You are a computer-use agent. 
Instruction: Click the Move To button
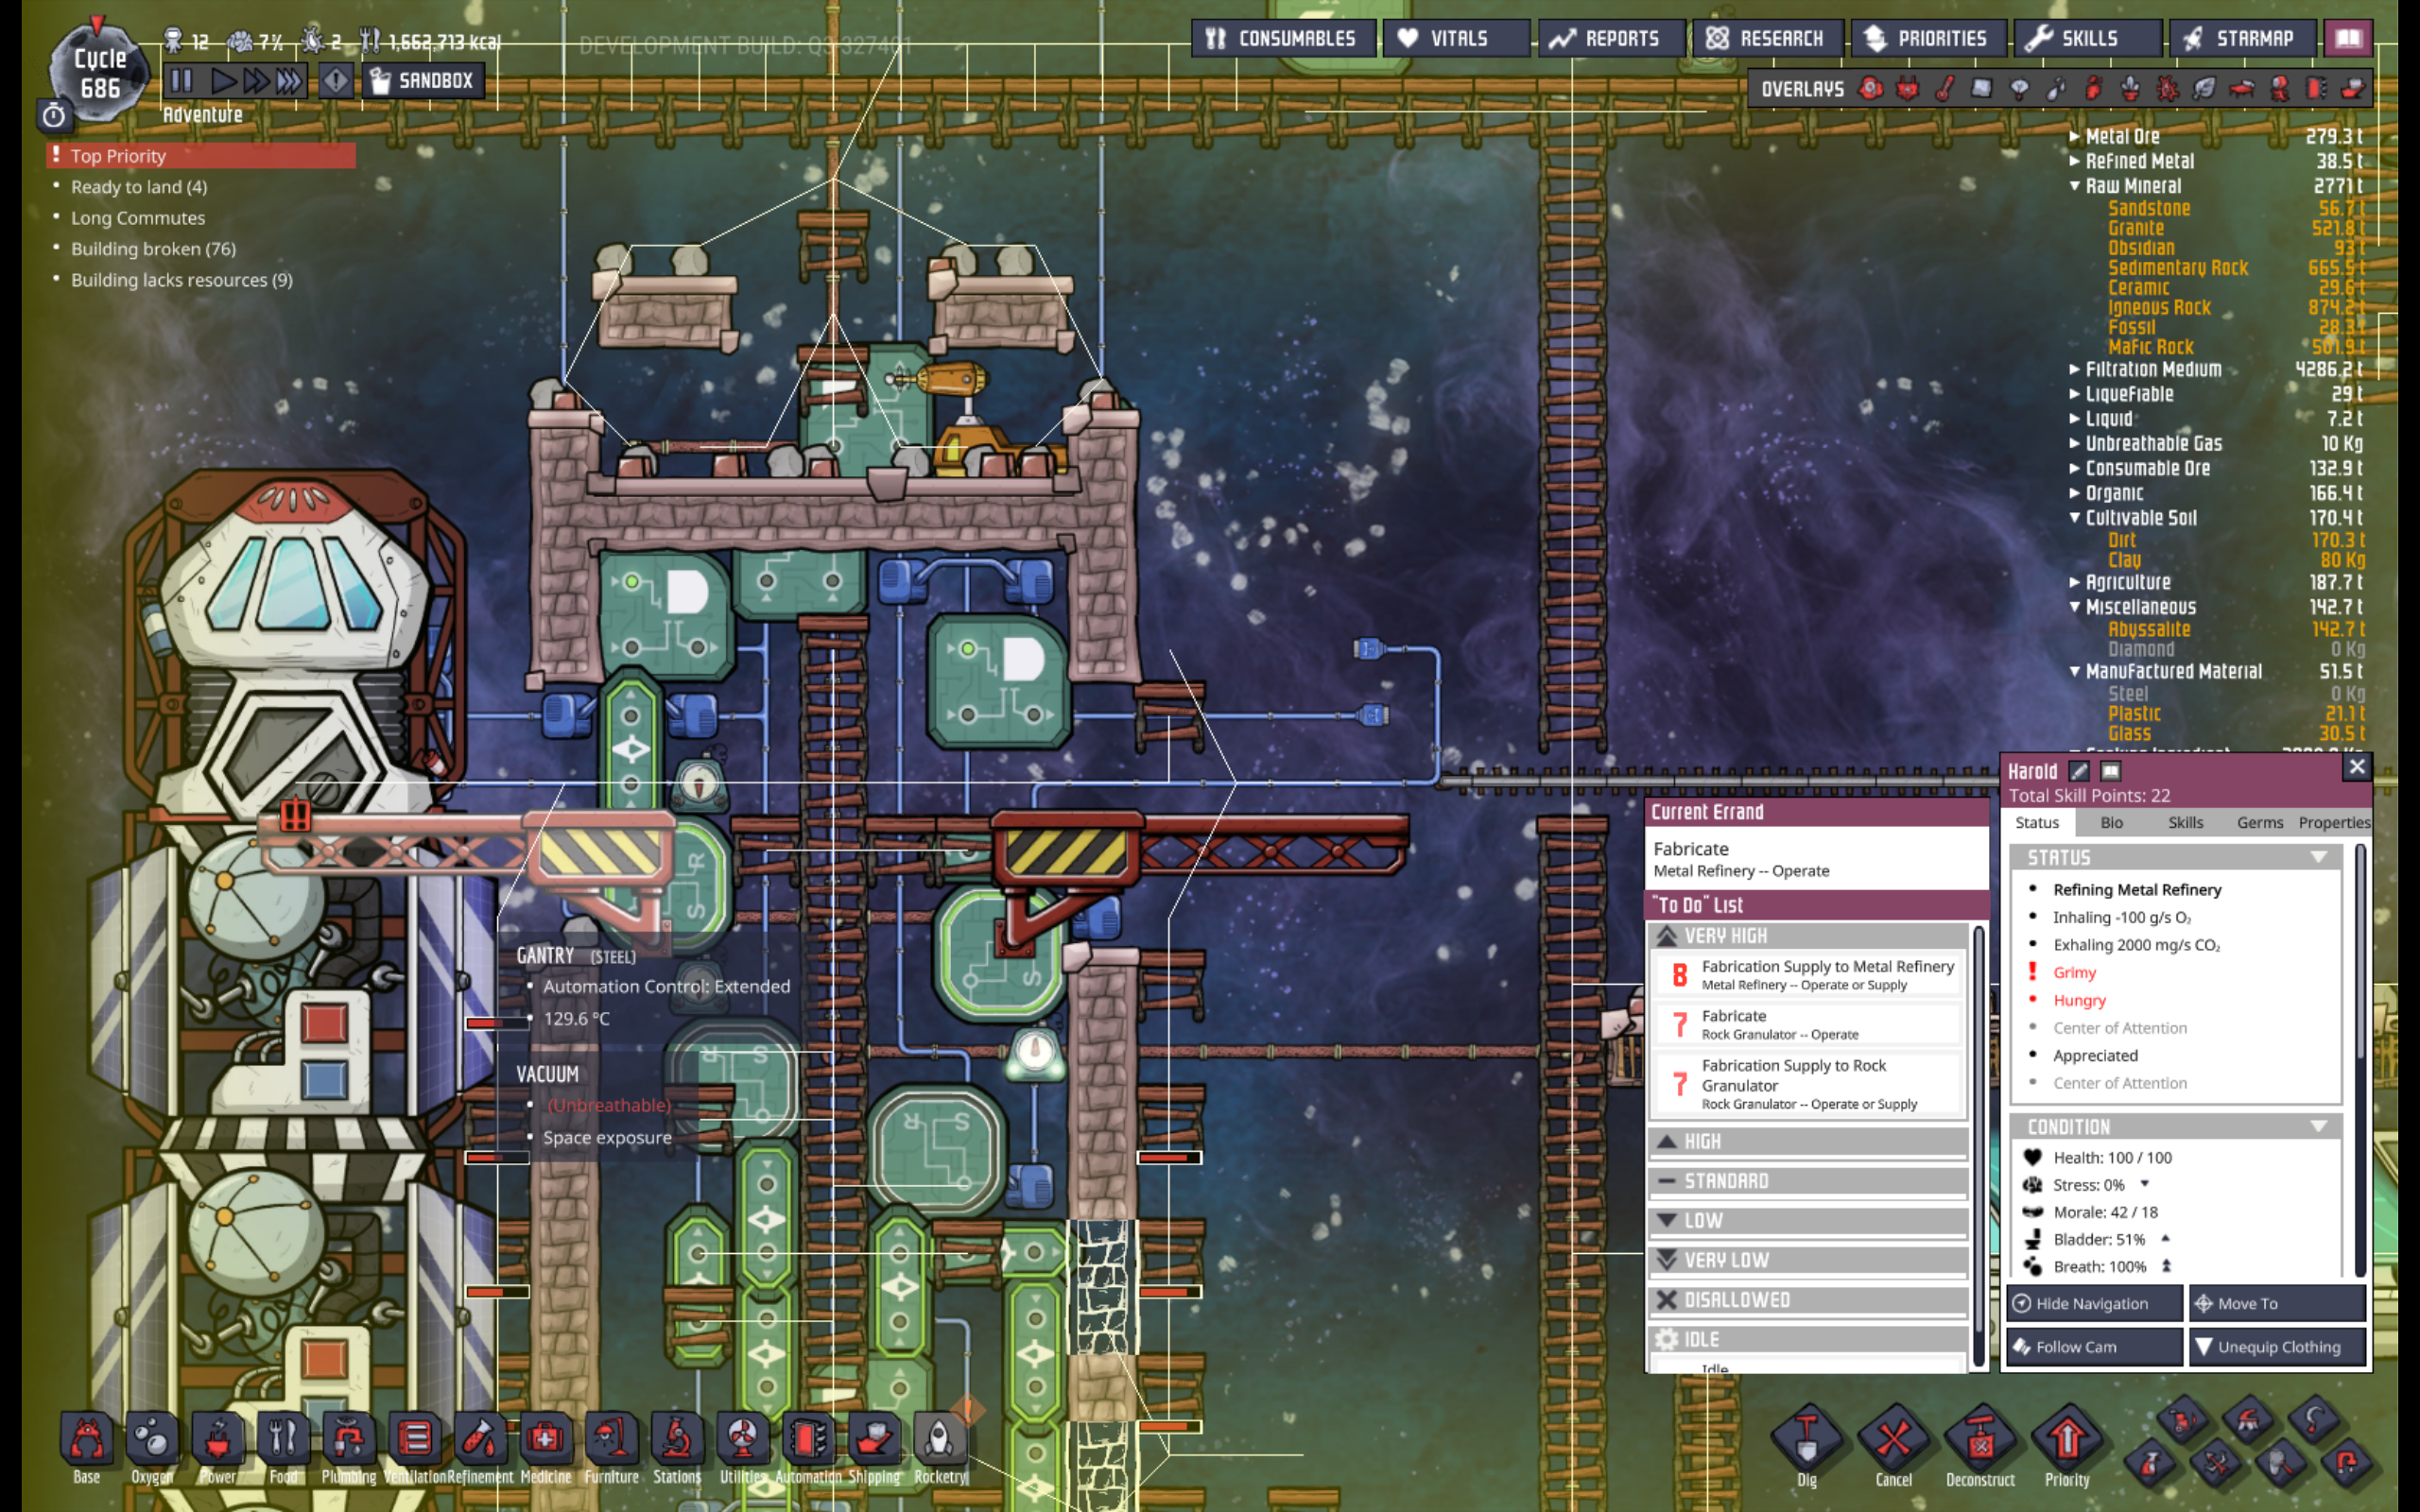tap(2277, 1303)
